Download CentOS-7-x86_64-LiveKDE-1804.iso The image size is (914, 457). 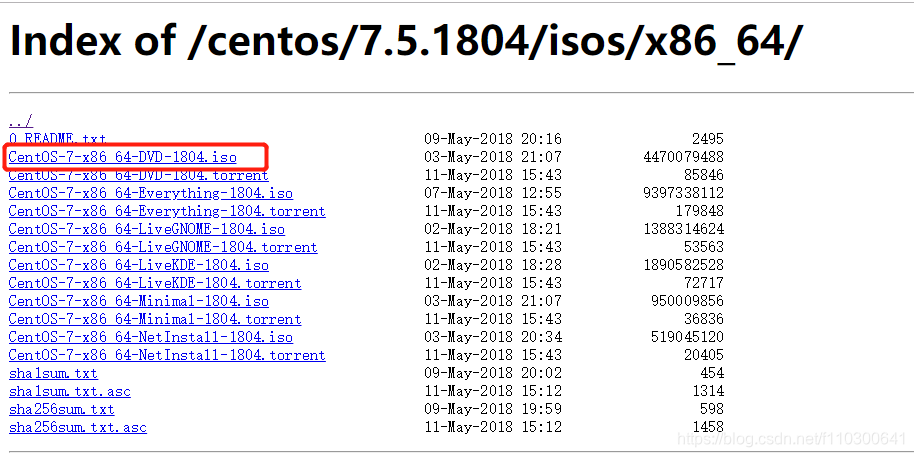click(139, 265)
